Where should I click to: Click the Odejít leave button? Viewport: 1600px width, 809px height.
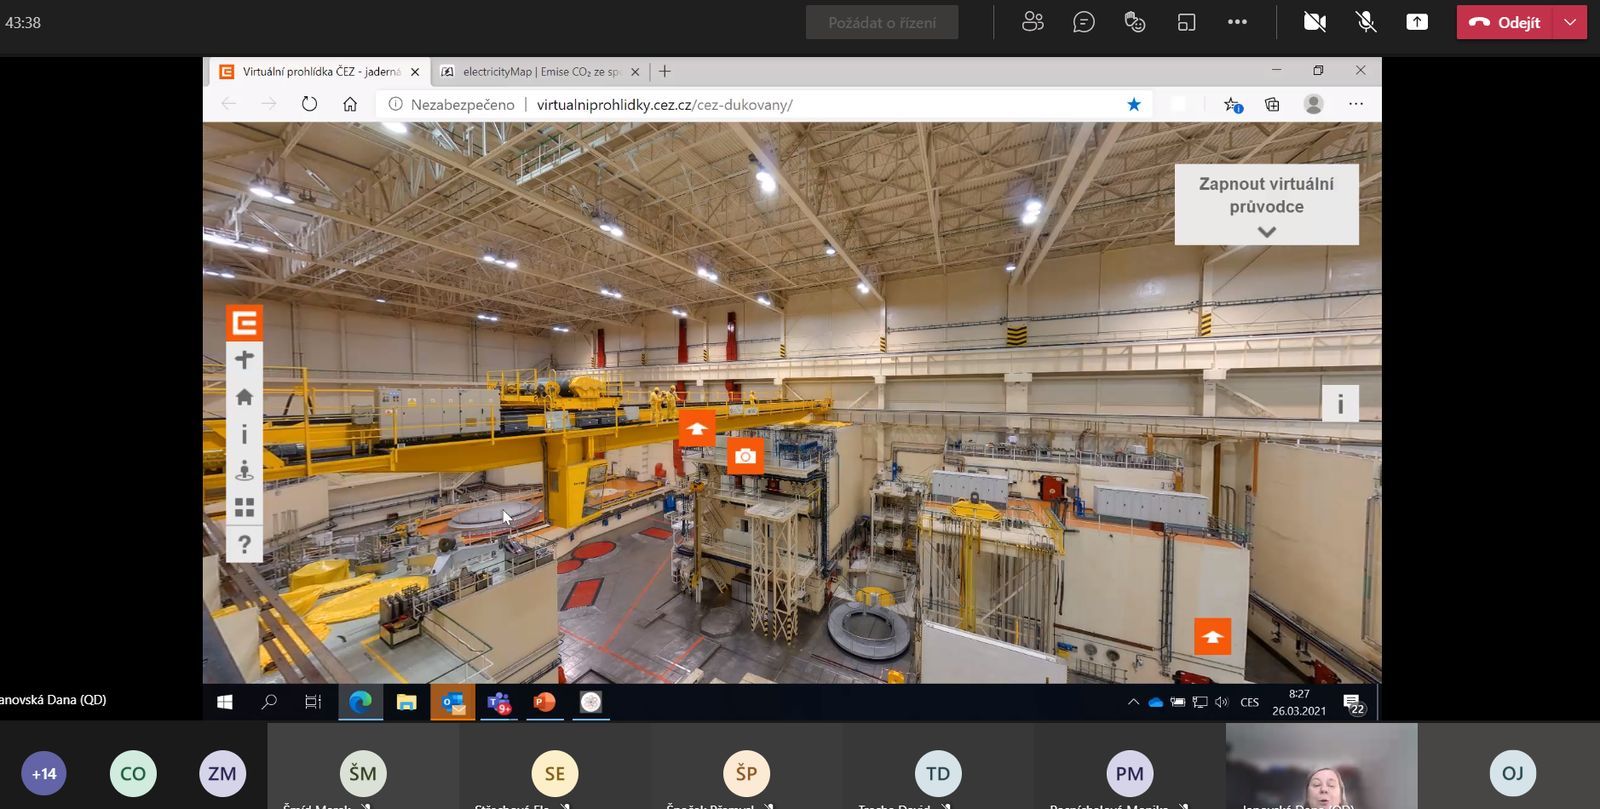1505,22
